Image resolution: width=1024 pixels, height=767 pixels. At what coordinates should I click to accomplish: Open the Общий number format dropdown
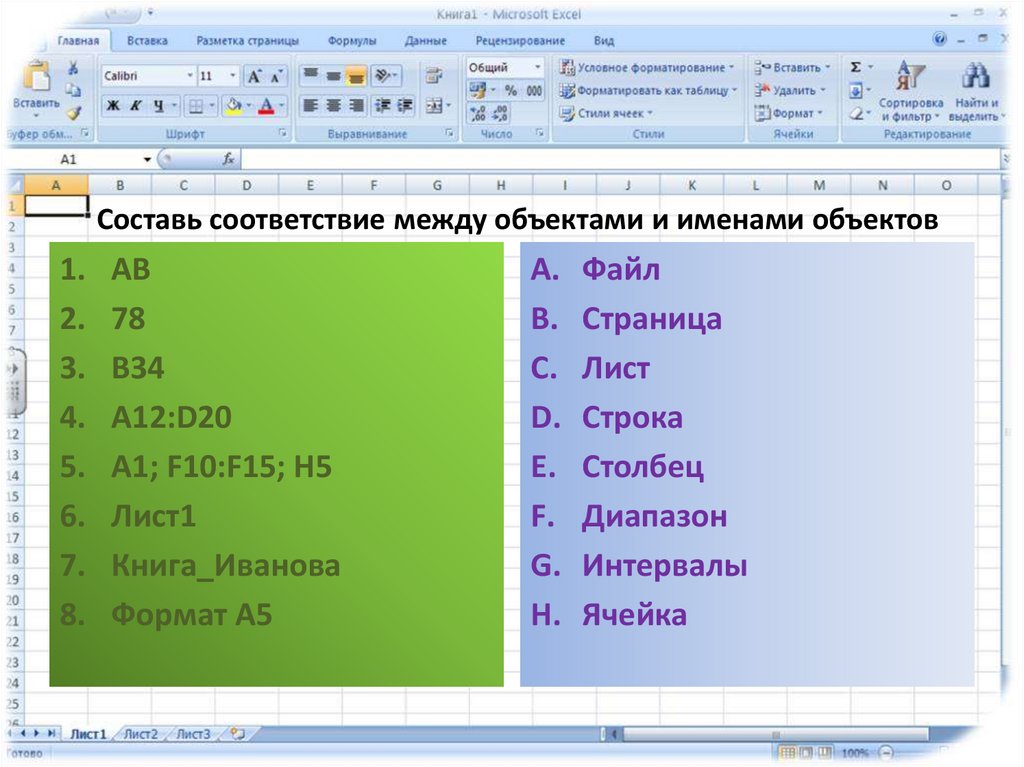point(537,67)
